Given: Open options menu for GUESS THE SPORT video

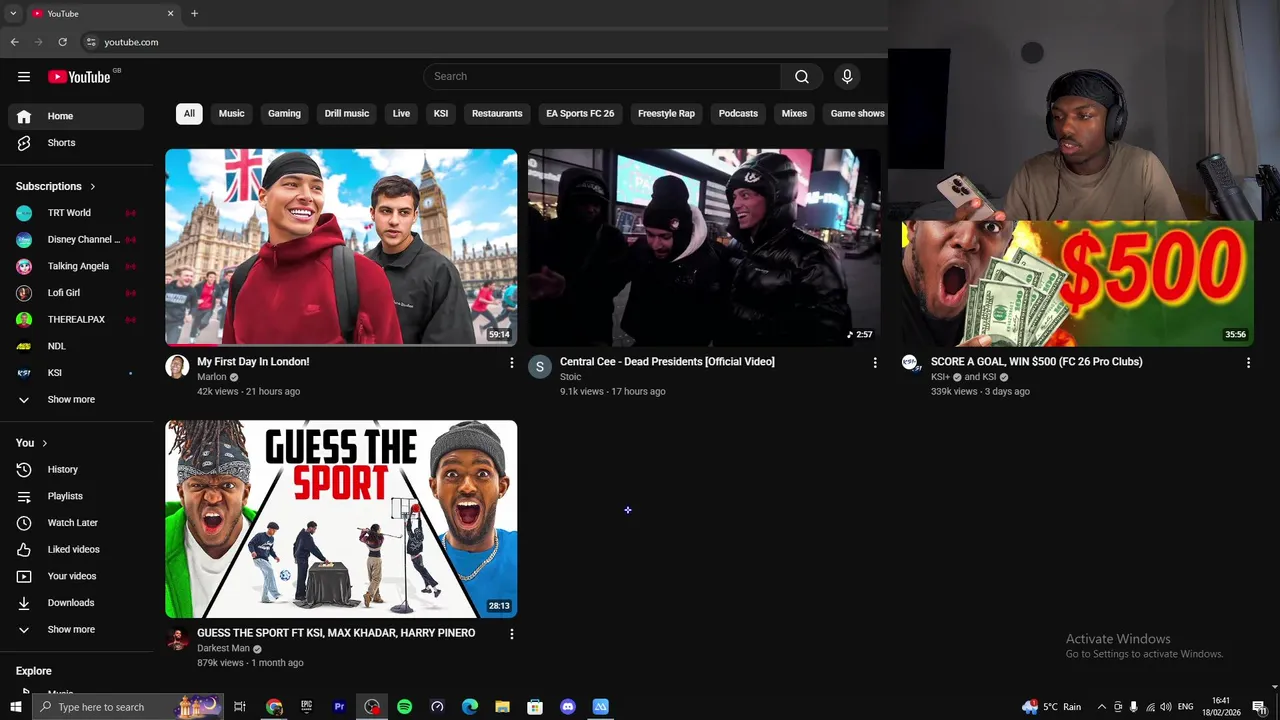Looking at the screenshot, I should click(x=512, y=634).
